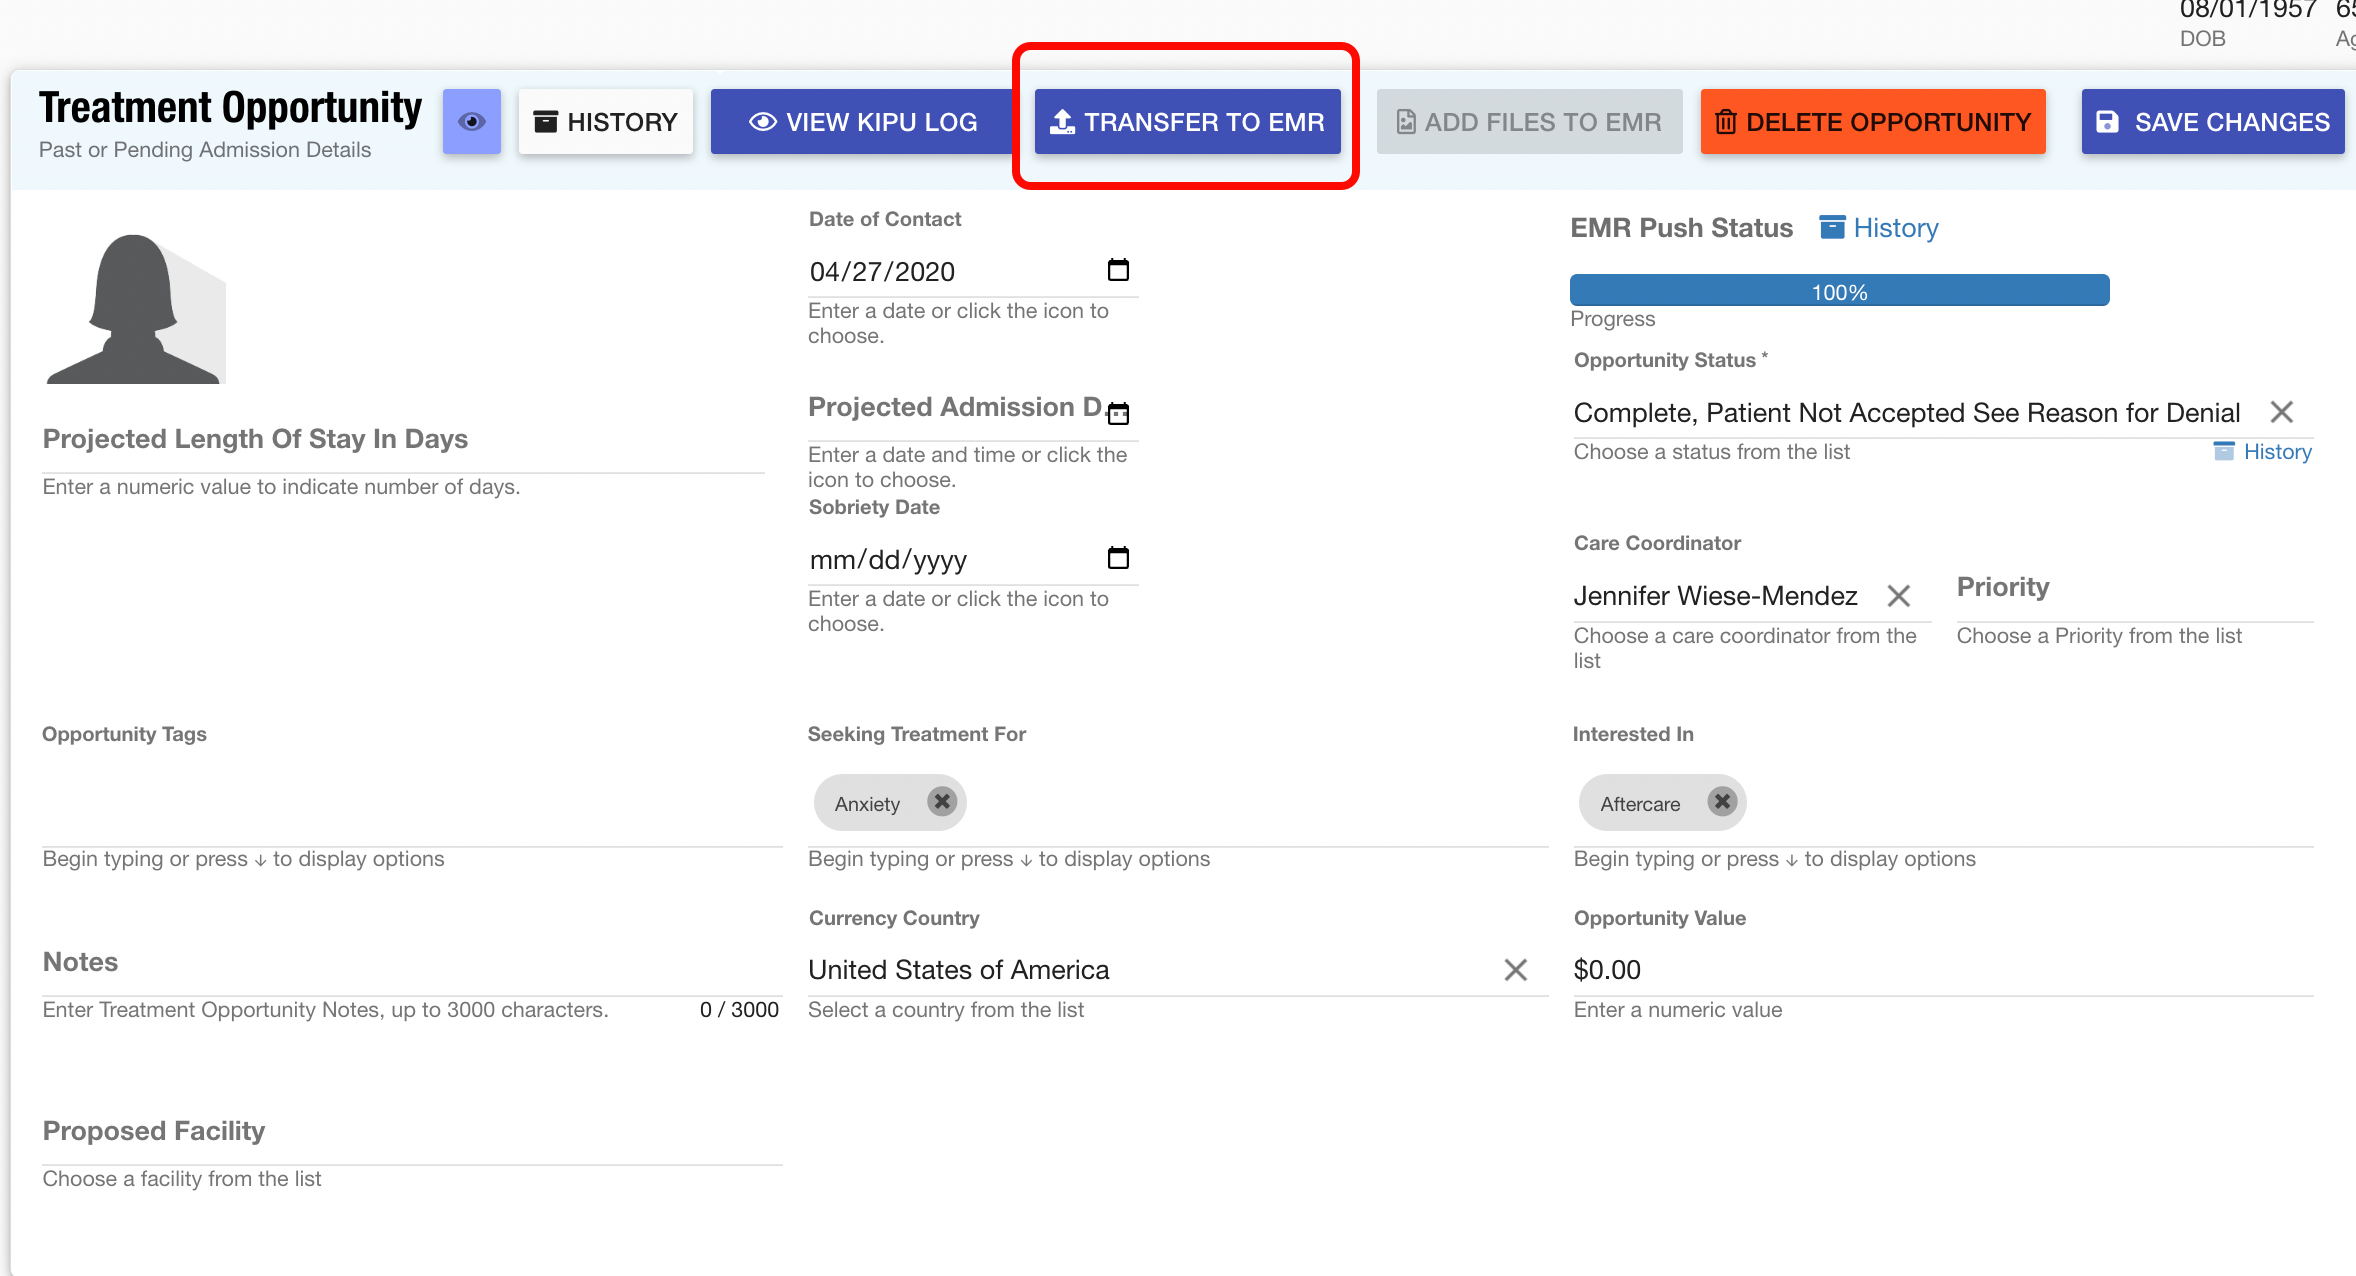Image resolution: width=2356 pixels, height=1276 pixels.
Task: Click the archive icon next to EMR Push Status History
Action: pos(1832,227)
